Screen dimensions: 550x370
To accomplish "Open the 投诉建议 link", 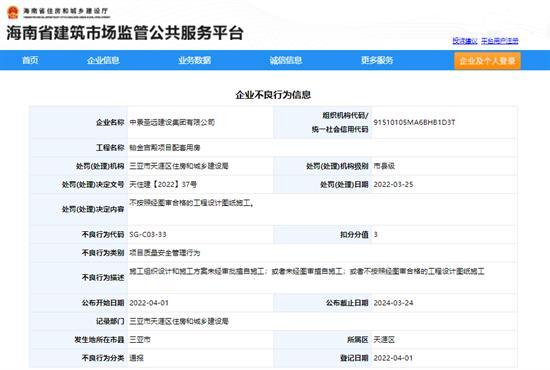I will (x=465, y=41).
